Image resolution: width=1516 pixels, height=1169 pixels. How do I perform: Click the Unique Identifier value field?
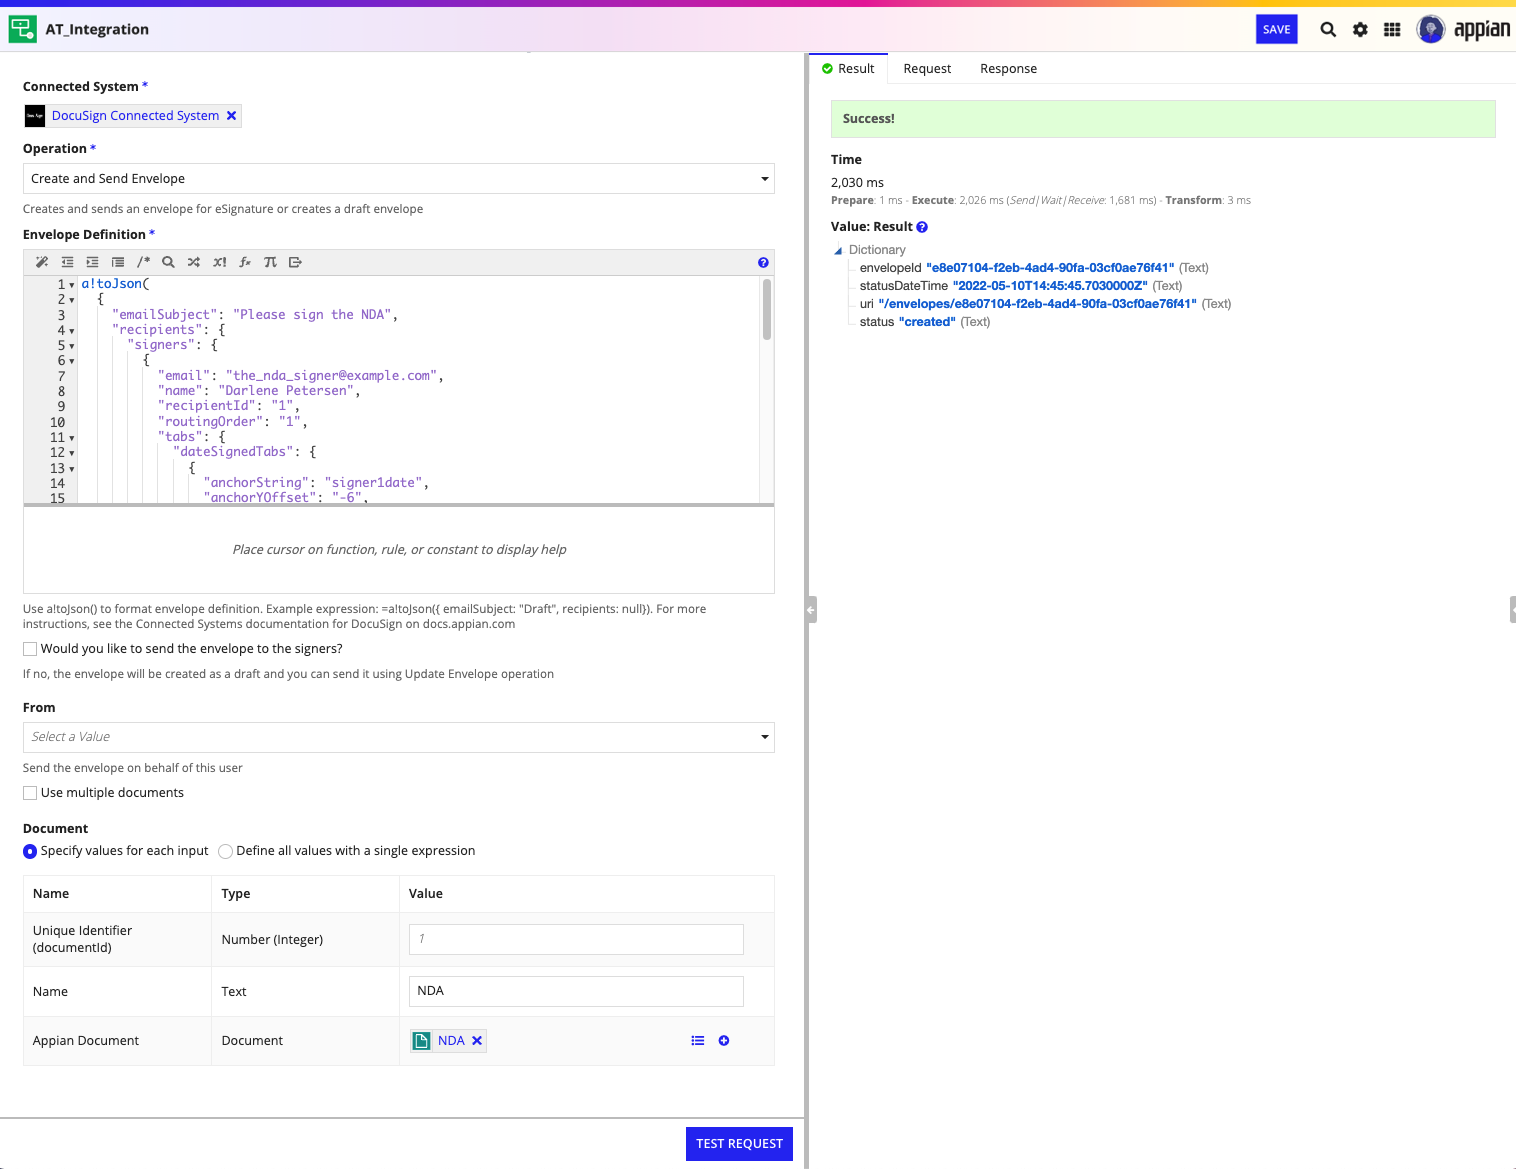click(576, 939)
